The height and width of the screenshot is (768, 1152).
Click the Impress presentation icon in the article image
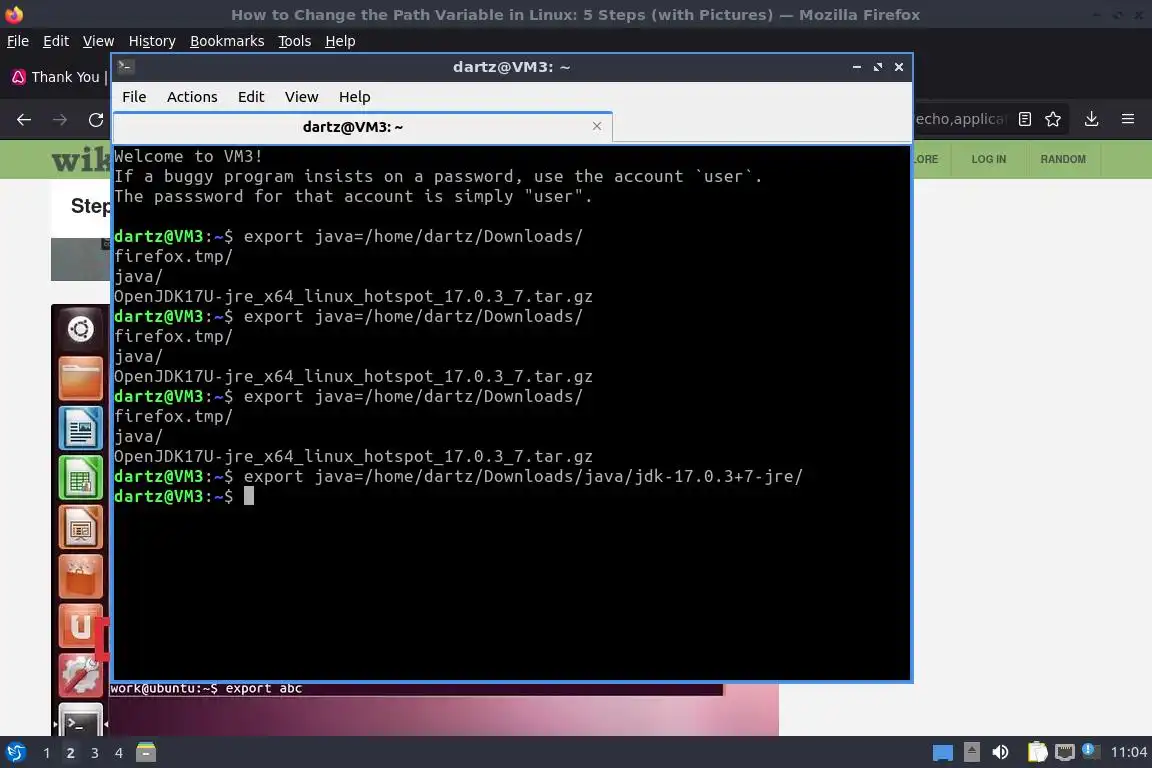pyautogui.click(x=81, y=527)
